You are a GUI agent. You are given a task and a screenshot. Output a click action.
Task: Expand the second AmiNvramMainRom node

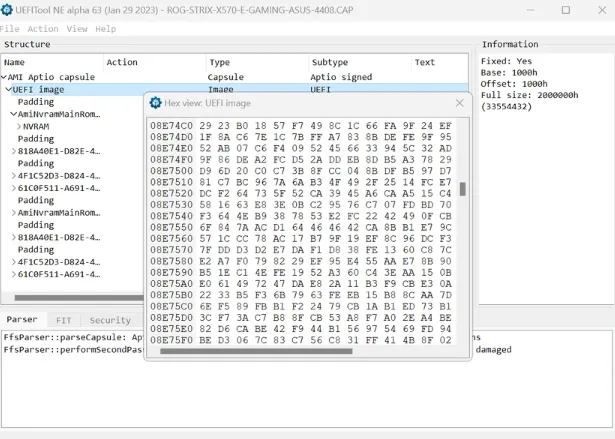pyautogui.click(x=14, y=213)
